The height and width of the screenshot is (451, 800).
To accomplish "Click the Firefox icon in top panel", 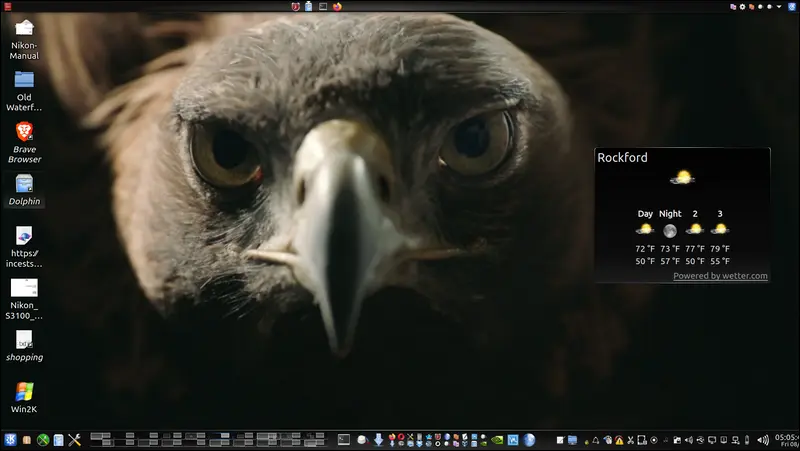I will [337, 7].
